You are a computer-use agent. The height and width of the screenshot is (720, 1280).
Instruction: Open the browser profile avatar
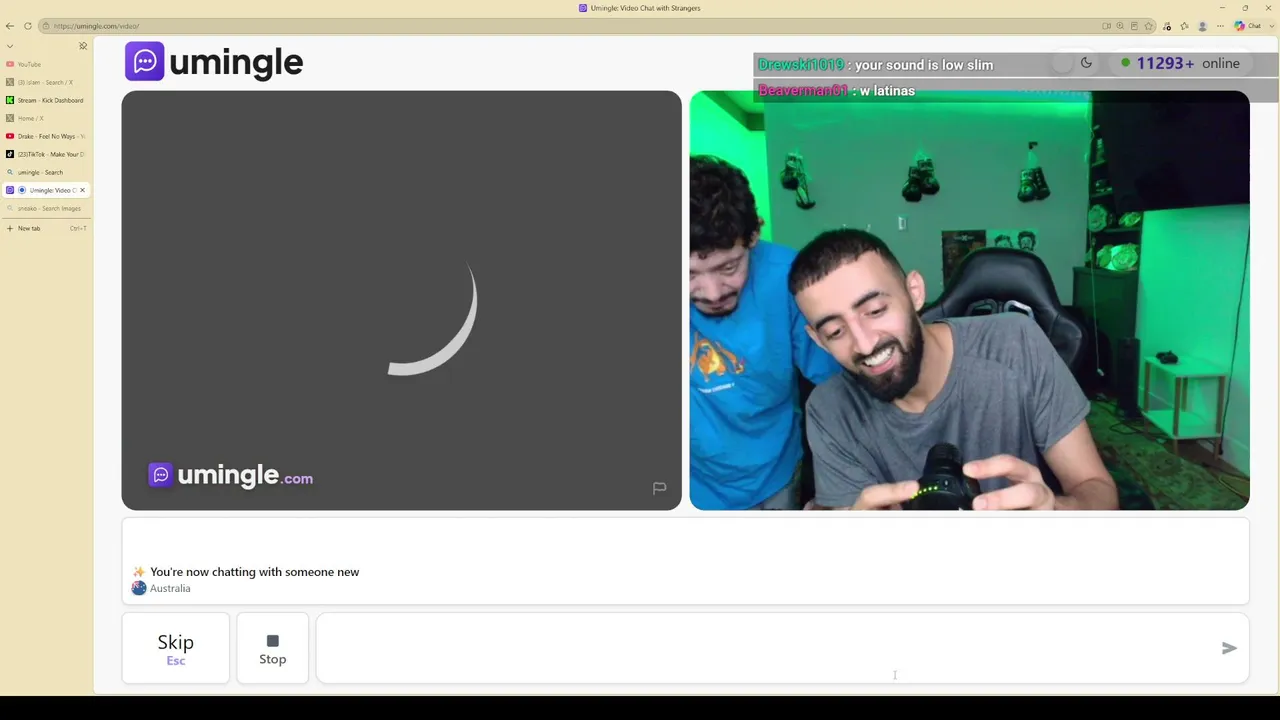1202,26
